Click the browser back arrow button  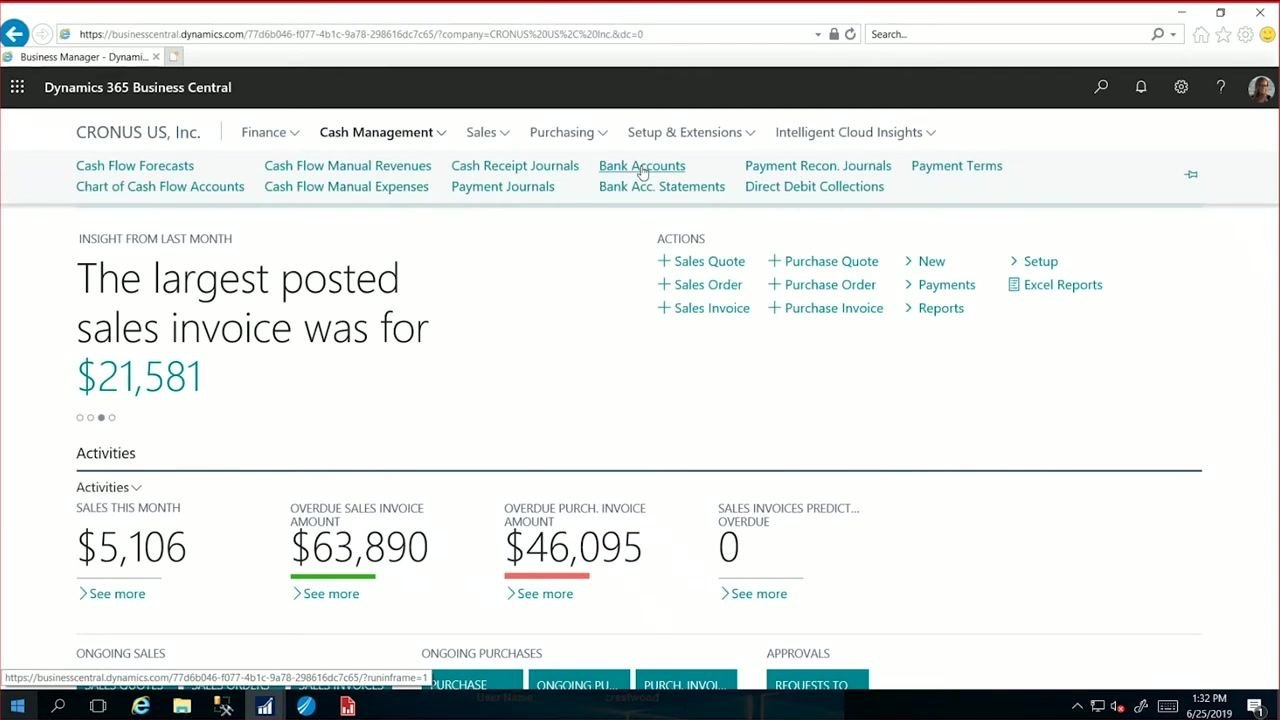tap(14, 34)
